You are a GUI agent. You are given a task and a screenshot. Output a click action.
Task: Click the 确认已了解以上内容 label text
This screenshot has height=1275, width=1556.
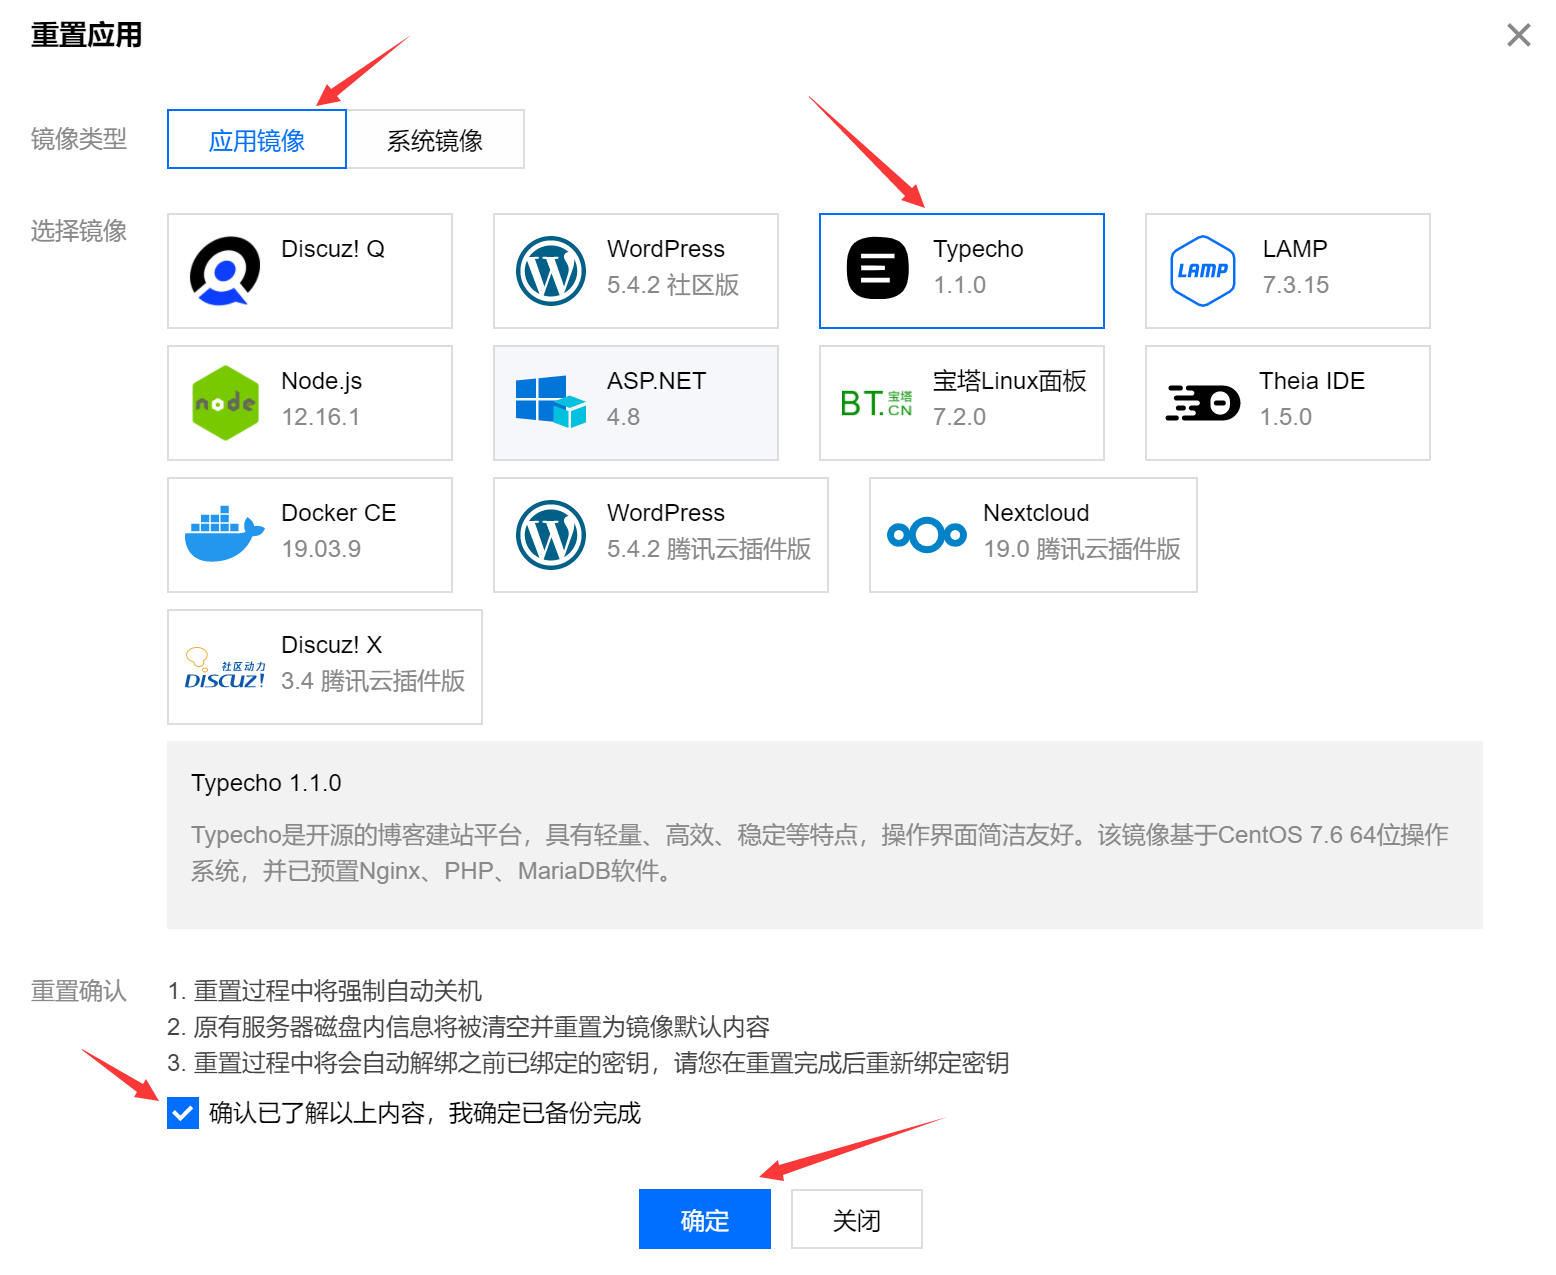tap(425, 1113)
